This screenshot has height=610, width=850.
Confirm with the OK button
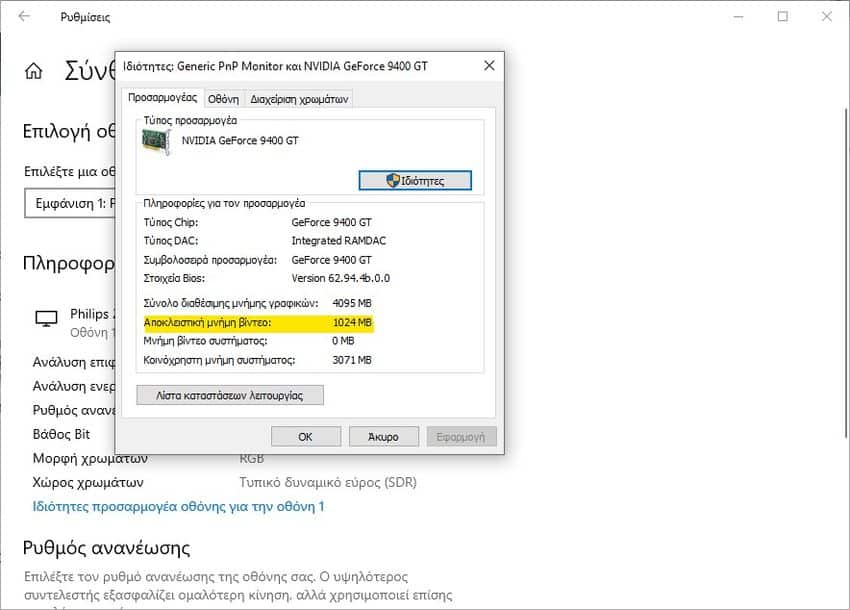[x=306, y=436]
